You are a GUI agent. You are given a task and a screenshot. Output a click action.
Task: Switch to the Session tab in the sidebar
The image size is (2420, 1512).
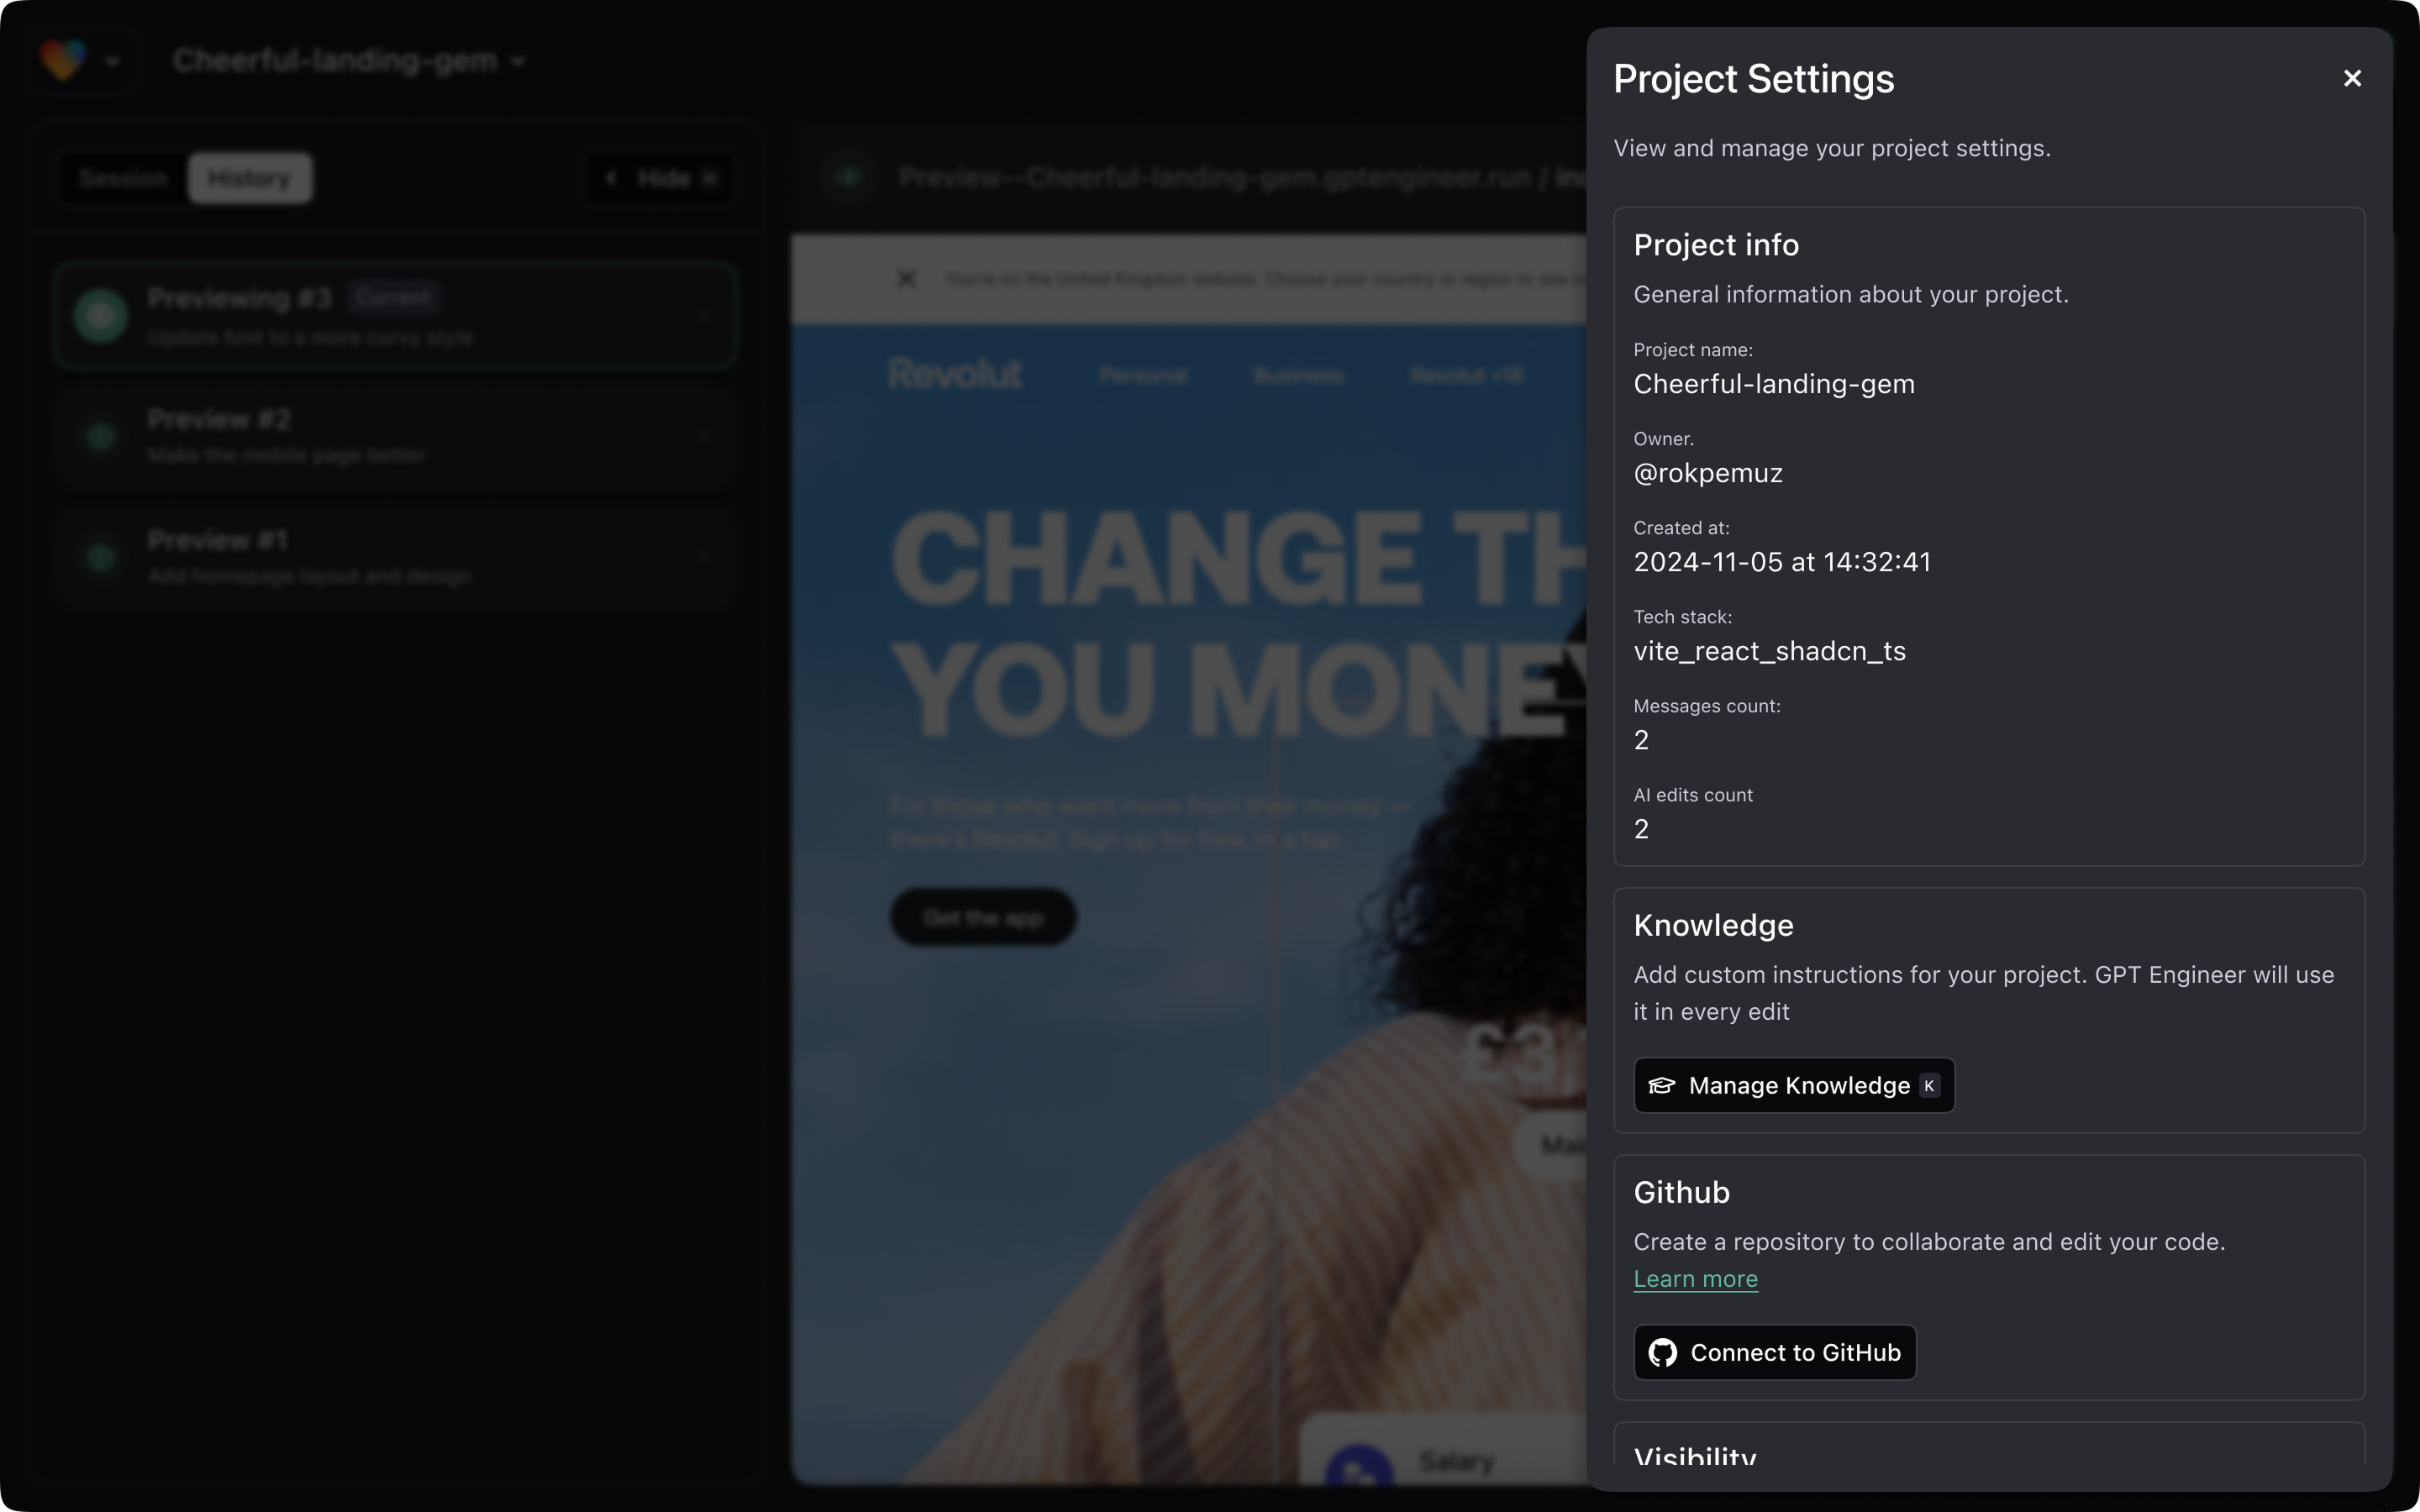[x=124, y=179]
